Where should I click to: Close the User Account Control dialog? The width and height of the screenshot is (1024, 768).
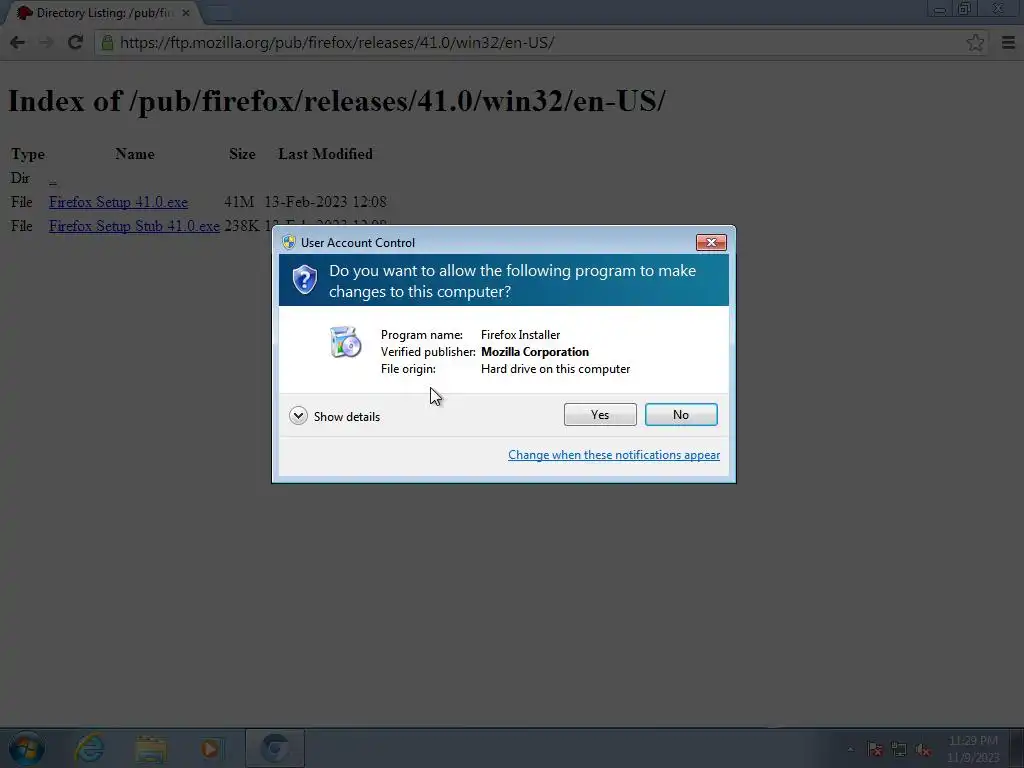tap(711, 242)
